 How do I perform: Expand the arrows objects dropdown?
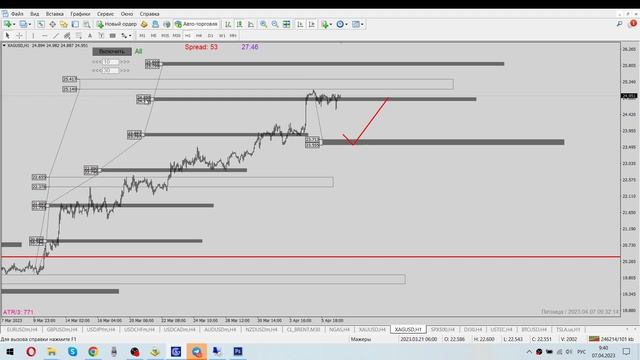pos(130,36)
